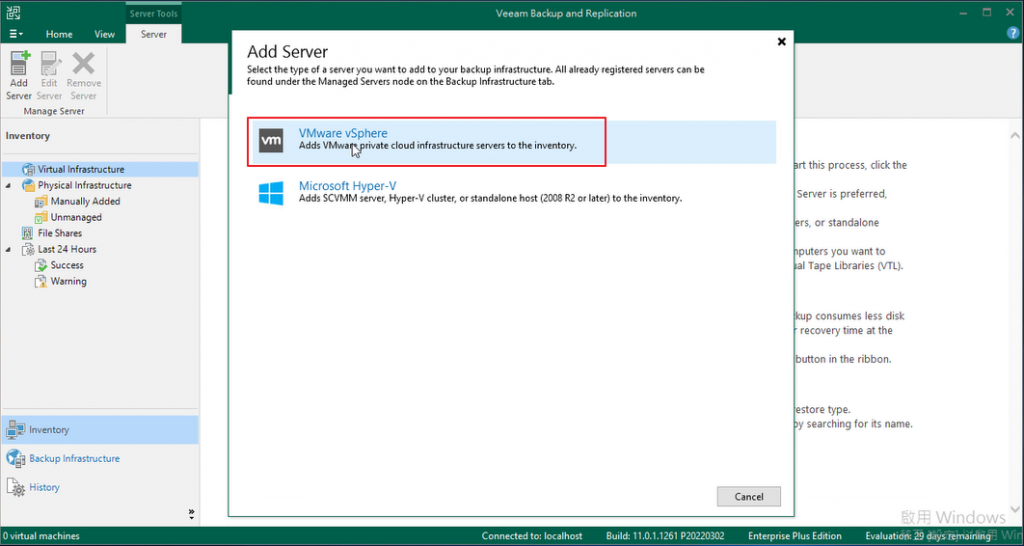
Task: Select the Warning tree item
Action: [68, 281]
